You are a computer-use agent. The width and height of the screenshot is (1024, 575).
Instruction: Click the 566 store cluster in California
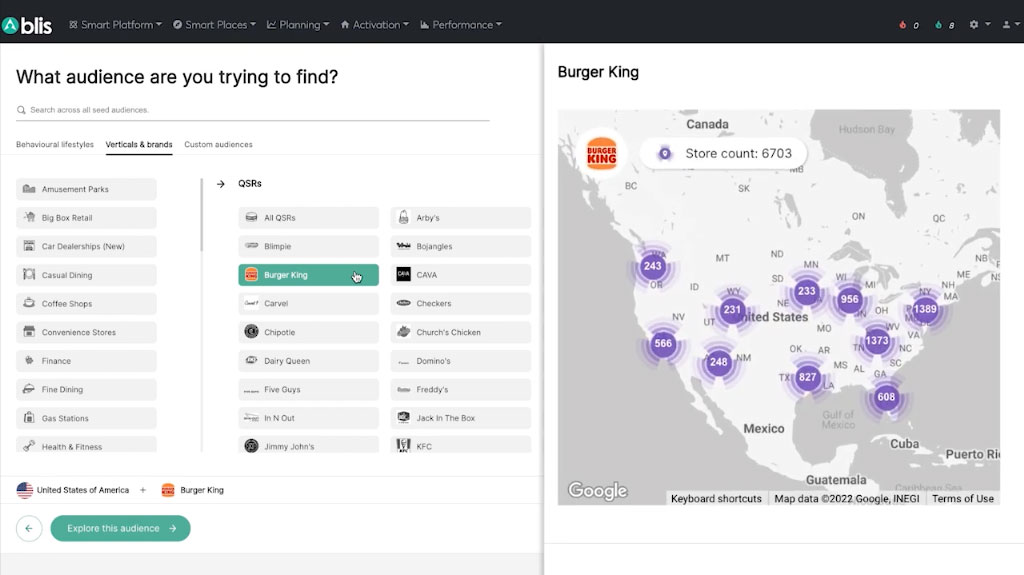point(663,344)
